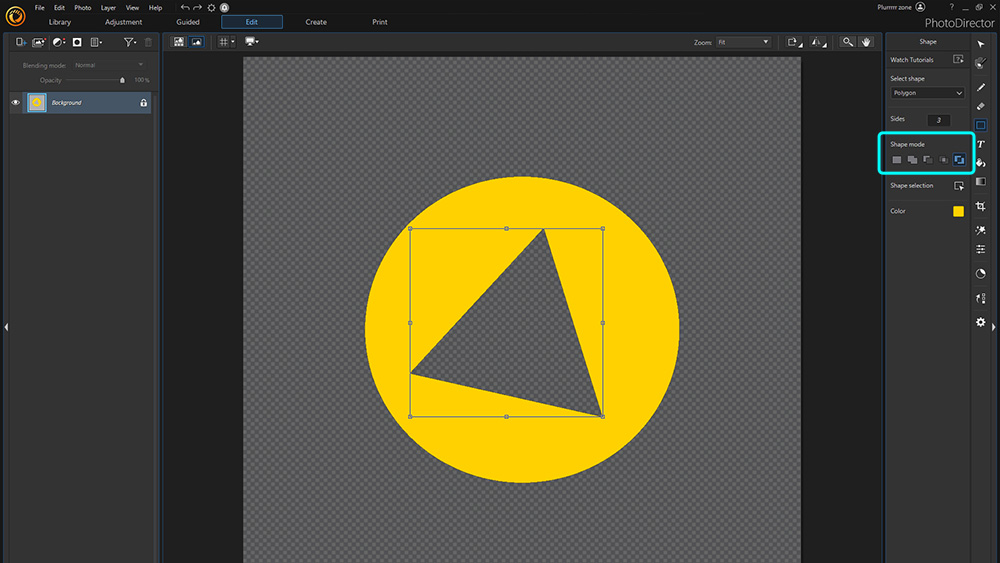This screenshot has width=1000, height=563.
Task: Choose the subtract shape mode (third)
Action: click(x=928, y=160)
